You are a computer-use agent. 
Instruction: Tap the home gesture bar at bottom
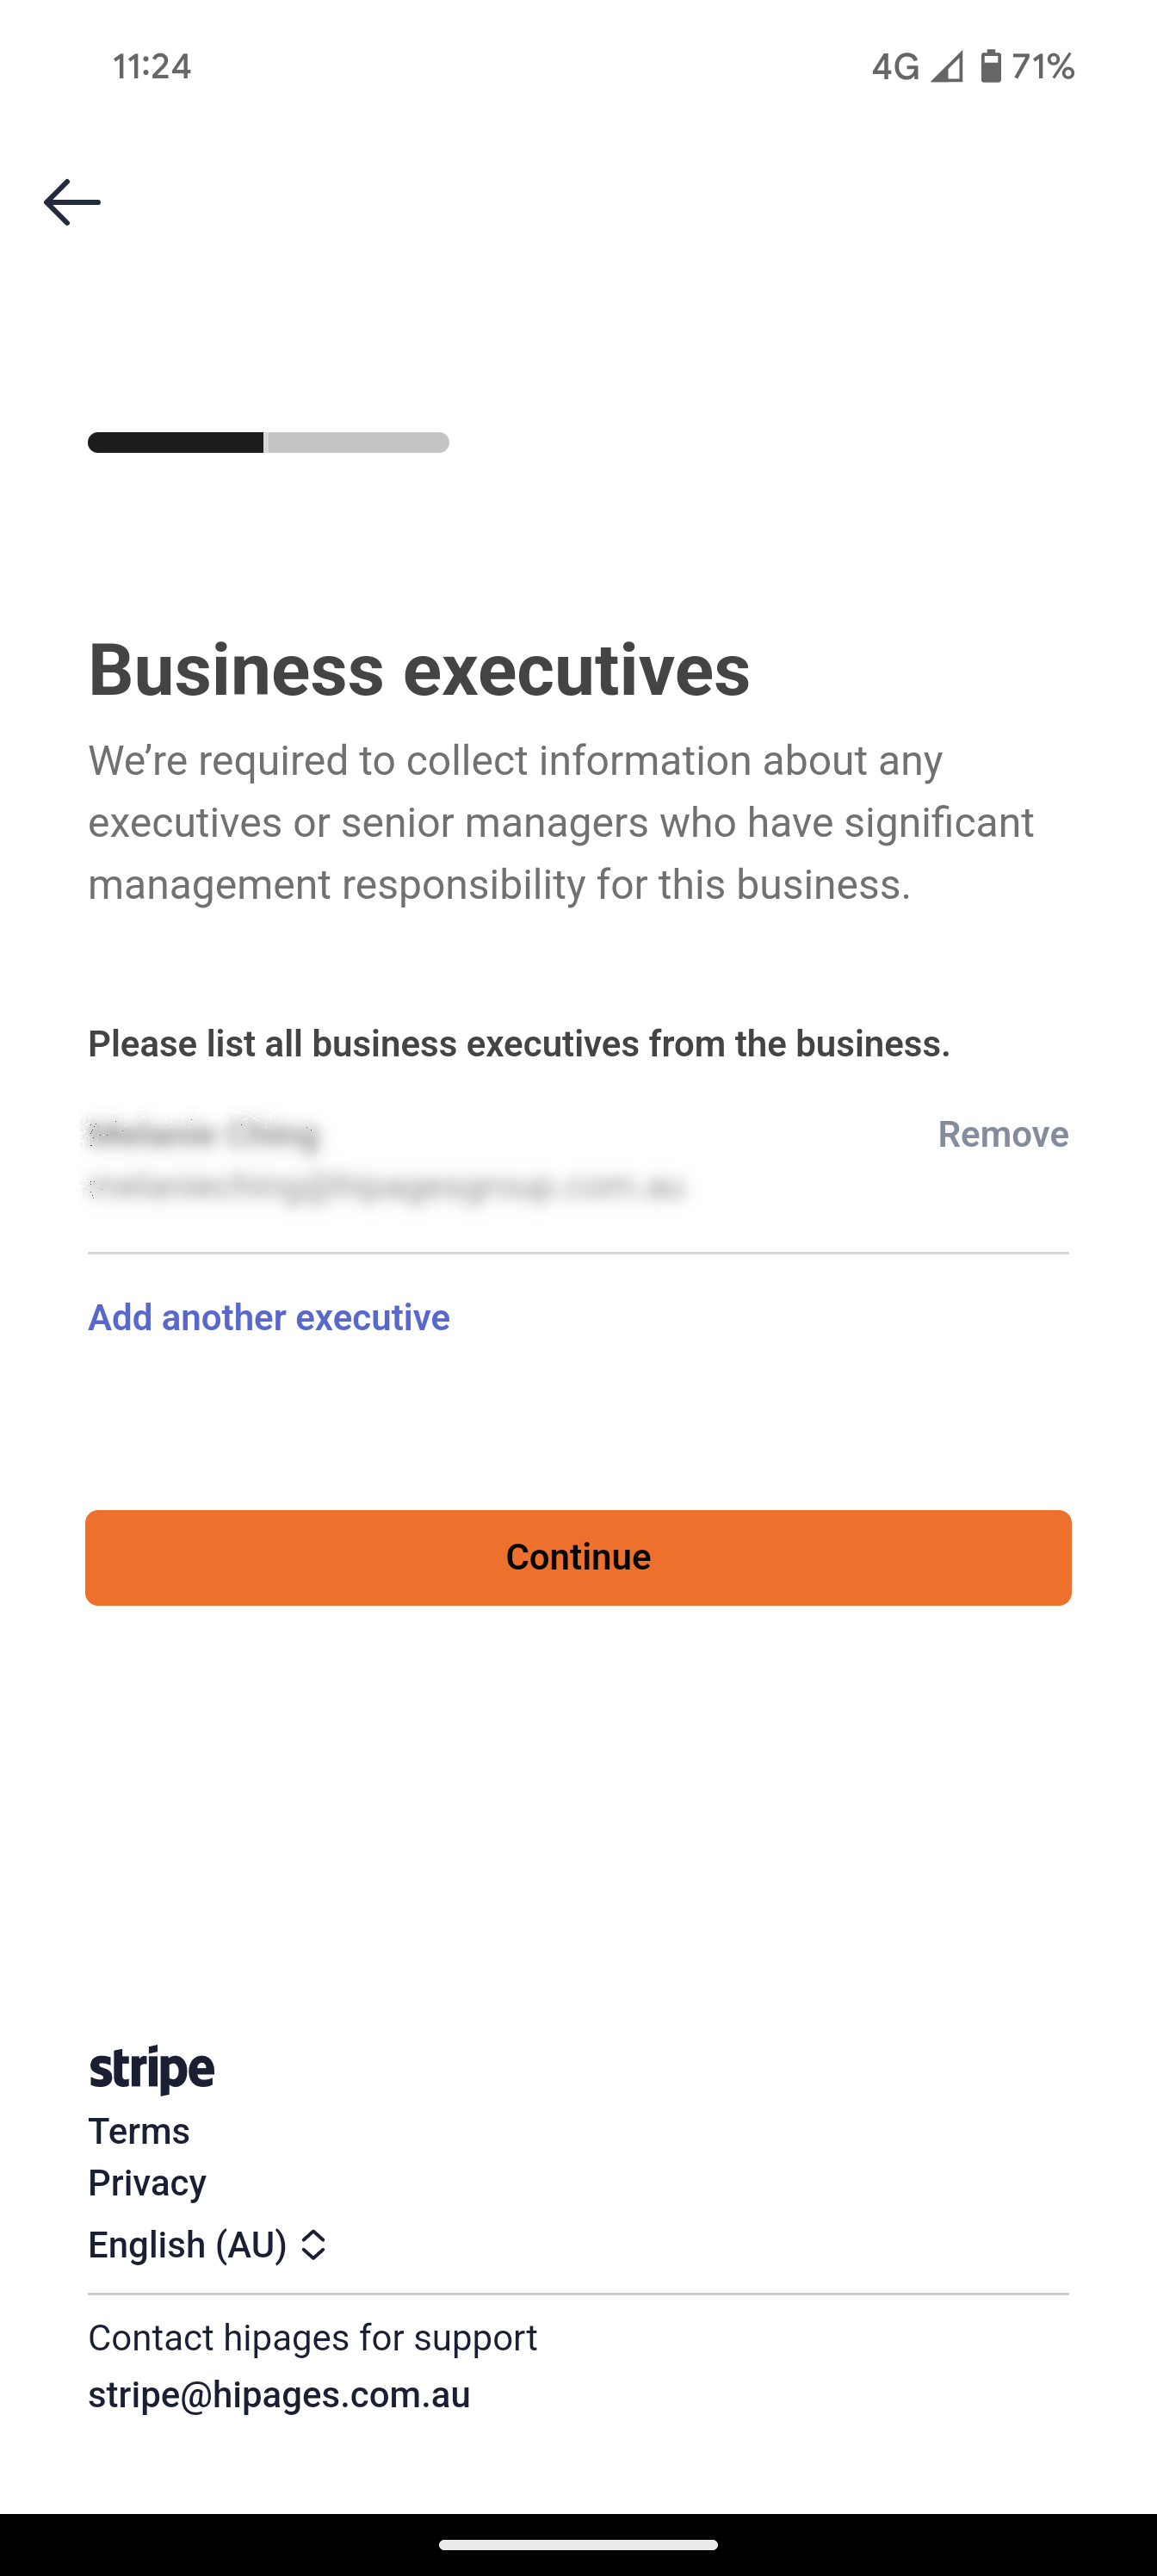tap(578, 2545)
